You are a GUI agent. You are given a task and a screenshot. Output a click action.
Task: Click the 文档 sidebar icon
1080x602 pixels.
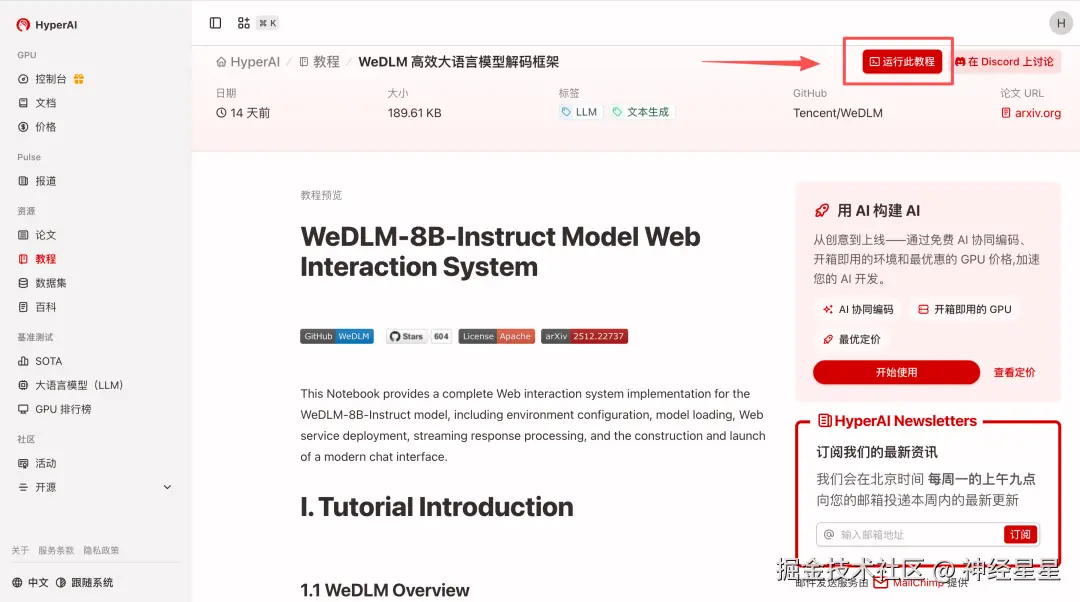pyautogui.click(x=23, y=103)
